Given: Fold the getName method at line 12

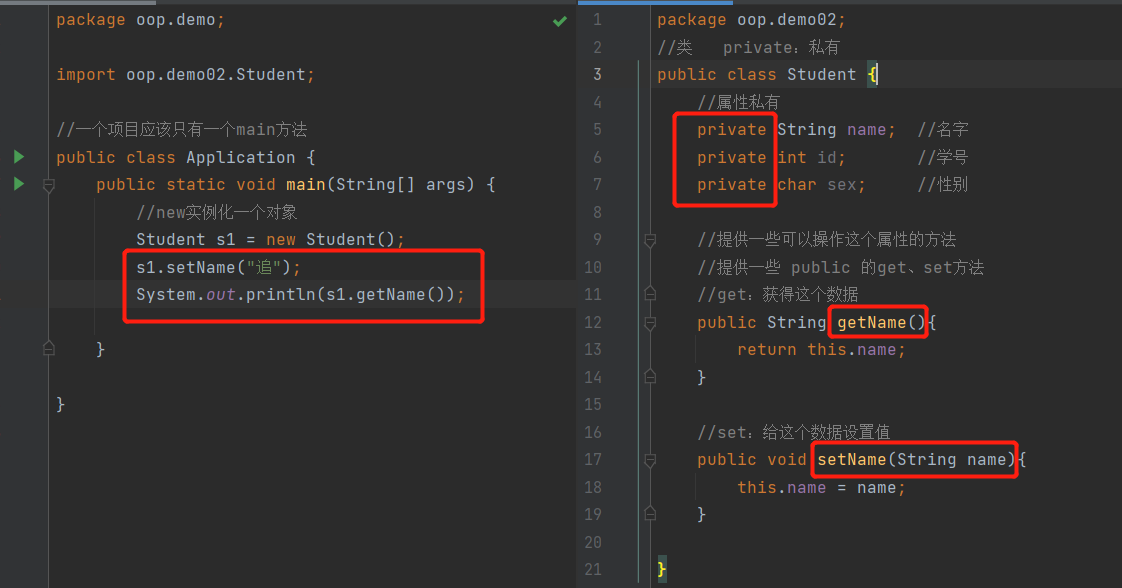Looking at the screenshot, I should point(650,323).
